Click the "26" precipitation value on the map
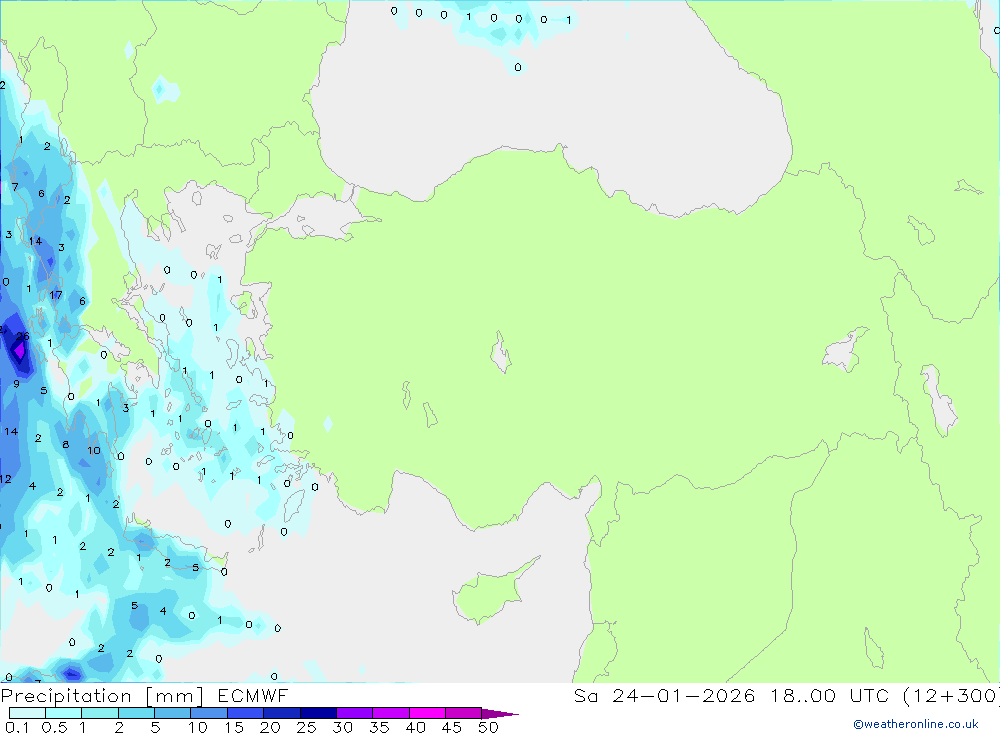This screenshot has height=733, width=1000. click(23, 336)
